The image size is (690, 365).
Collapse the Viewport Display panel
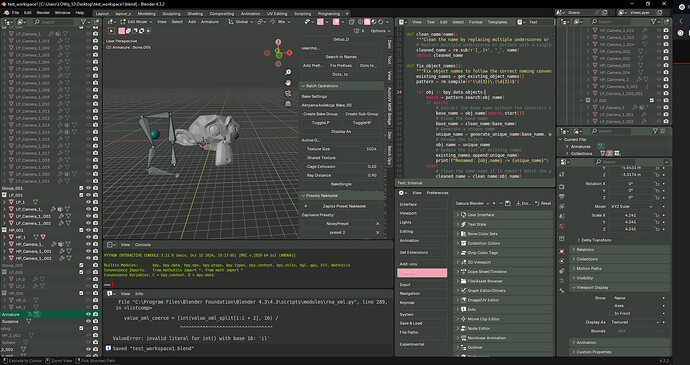[620, 288]
